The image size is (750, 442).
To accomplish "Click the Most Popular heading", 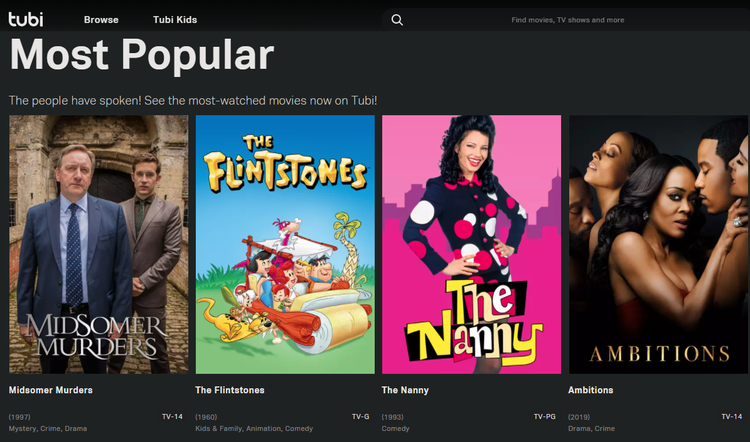I will 142,55.
